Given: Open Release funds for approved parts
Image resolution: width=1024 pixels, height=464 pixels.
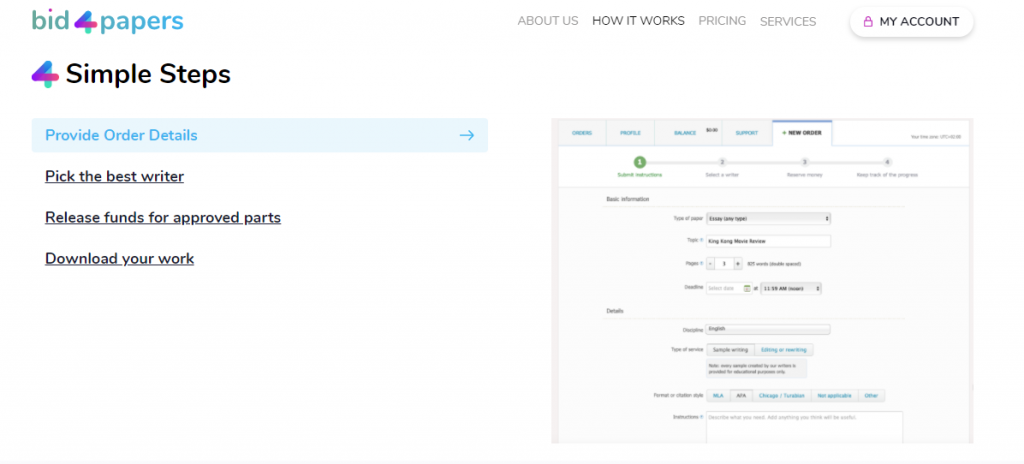Looking at the screenshot, I should pos(163,218).
